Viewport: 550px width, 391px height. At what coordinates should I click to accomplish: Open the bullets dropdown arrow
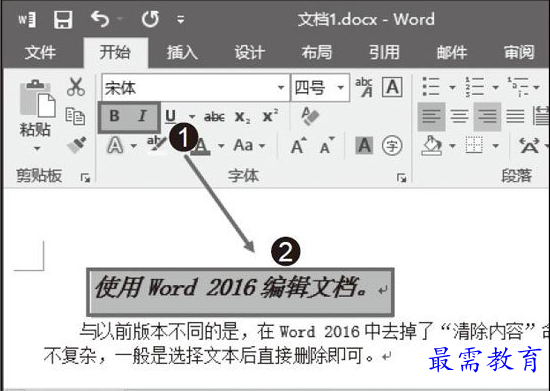click(x=452, y=87)
